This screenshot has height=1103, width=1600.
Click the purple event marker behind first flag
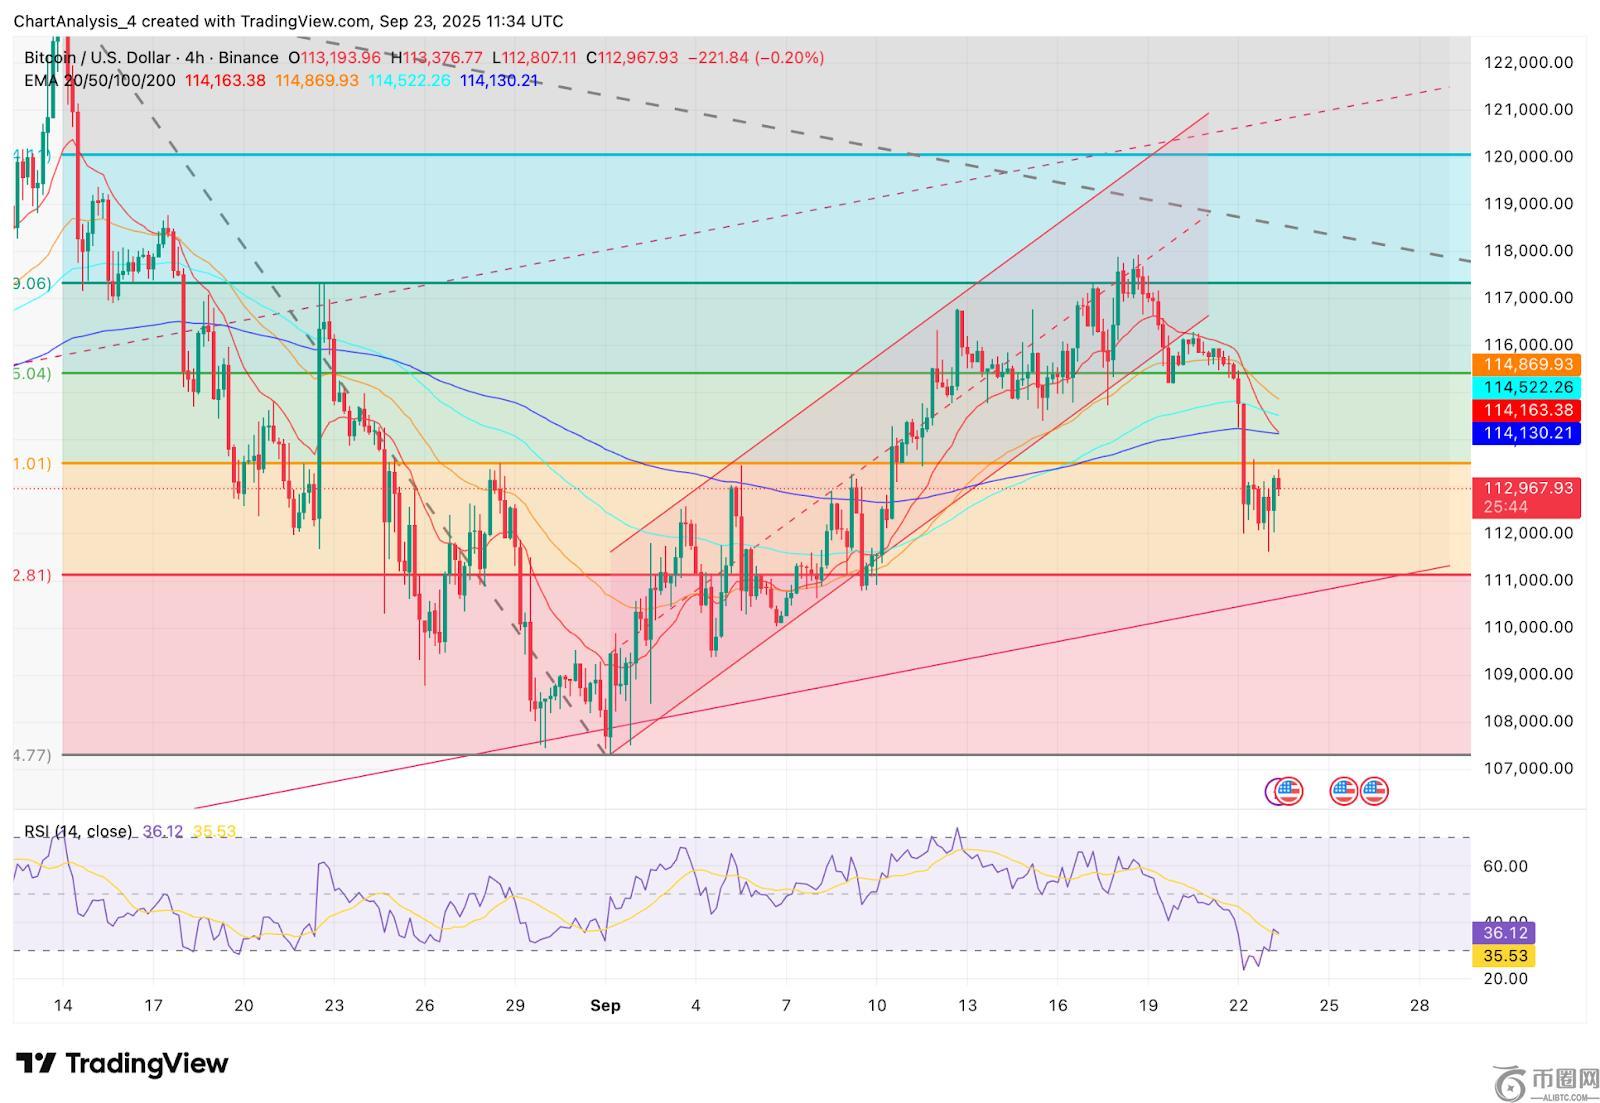coord(1273,791)
